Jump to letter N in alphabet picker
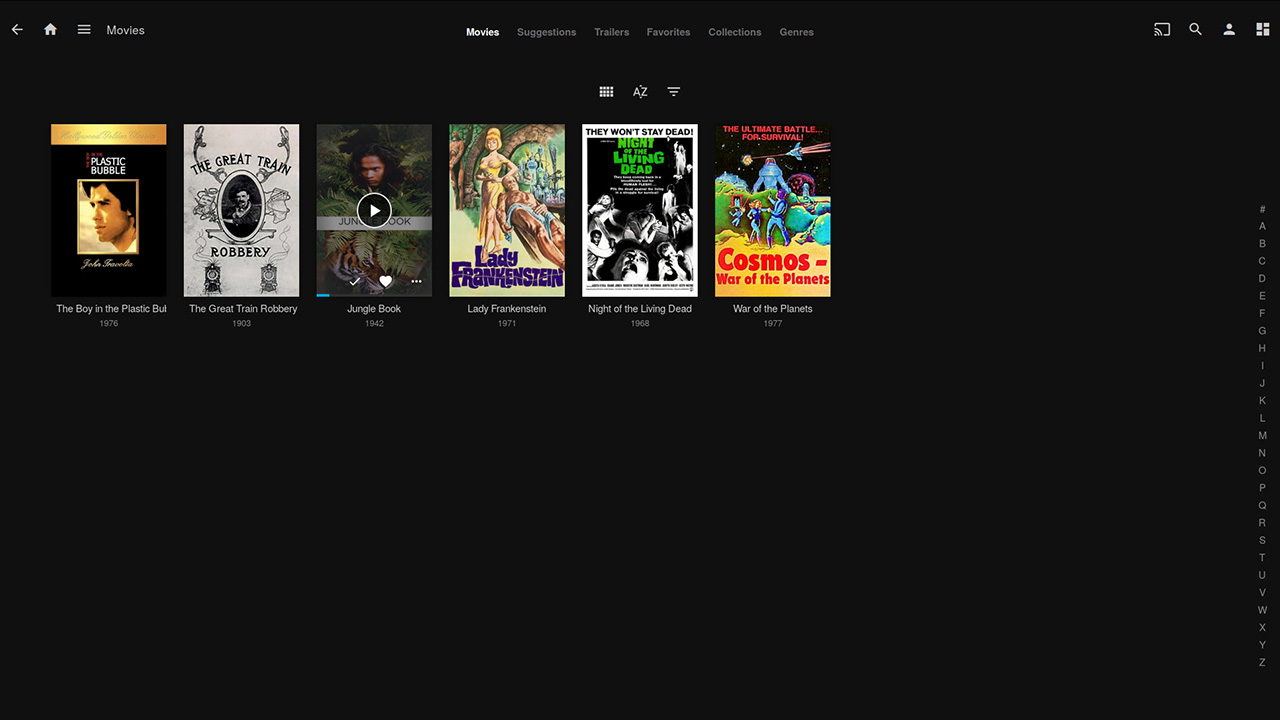 point(1262,453)
